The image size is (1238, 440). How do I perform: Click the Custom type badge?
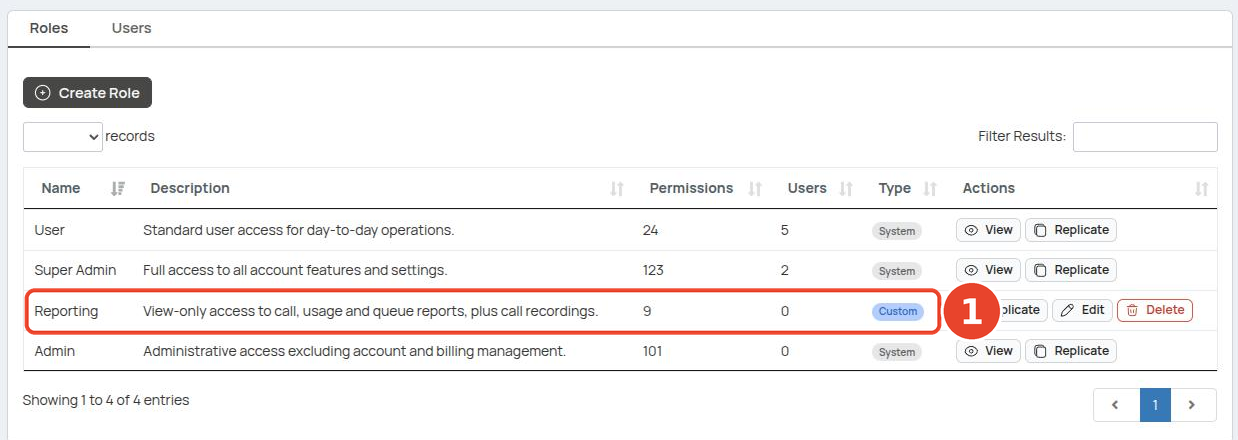click(x=898, y=311)
